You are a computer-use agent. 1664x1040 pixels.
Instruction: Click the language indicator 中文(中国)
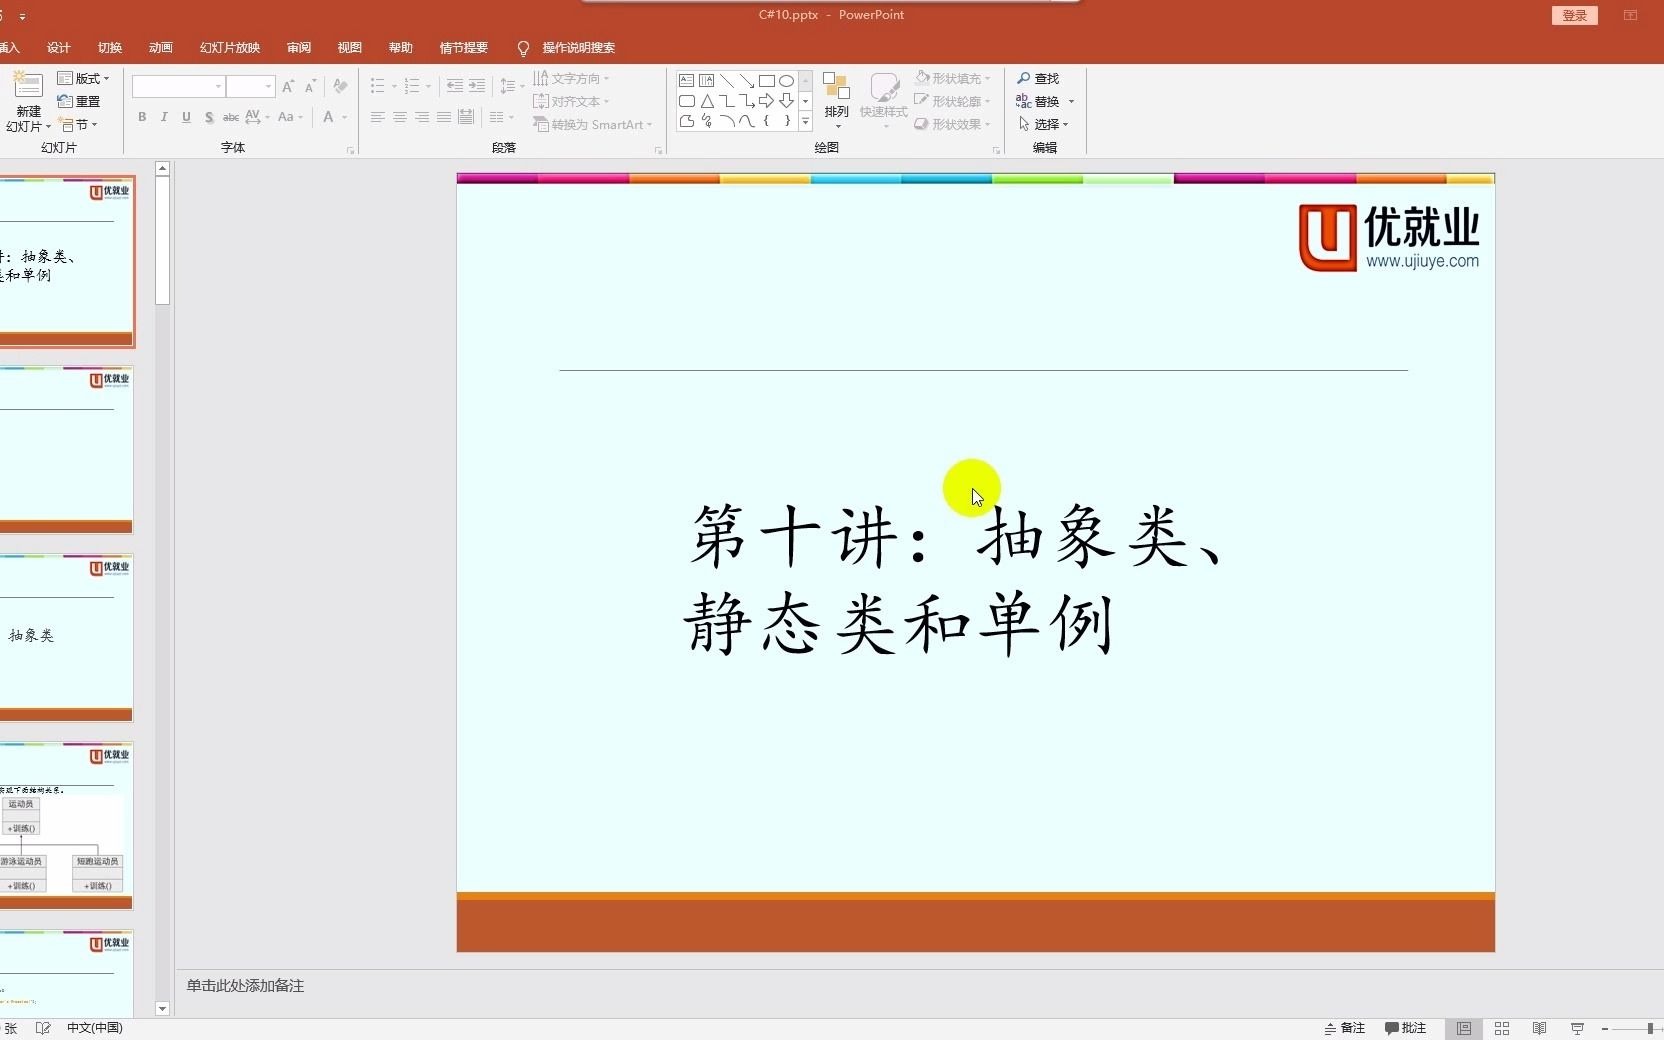point(95,1028)
